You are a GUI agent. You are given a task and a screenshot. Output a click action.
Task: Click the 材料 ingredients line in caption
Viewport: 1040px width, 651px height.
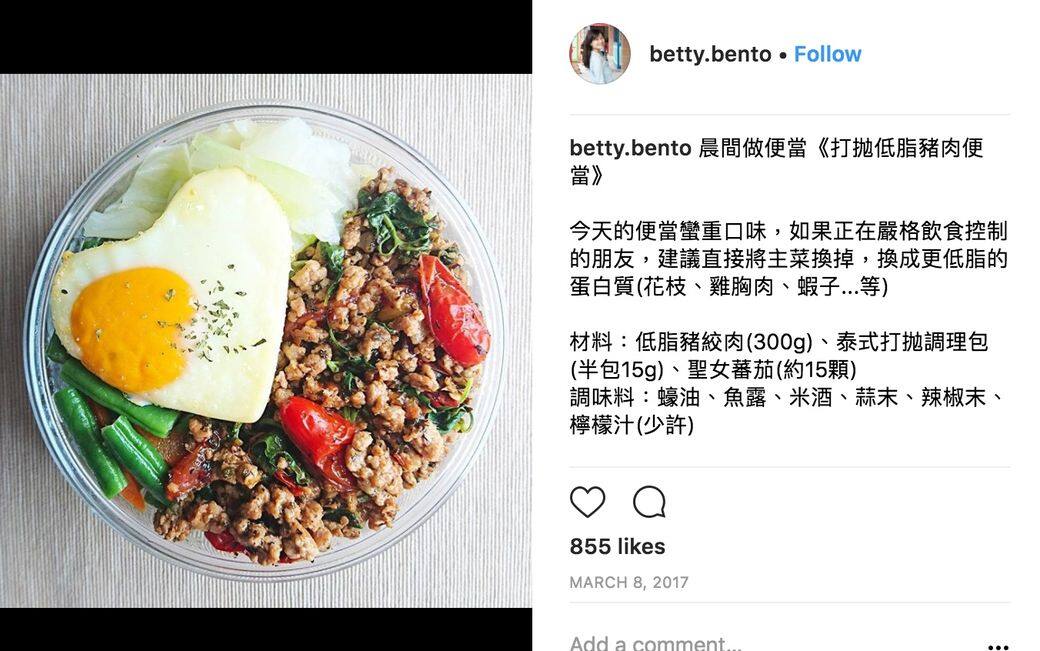tap(779, 355)
